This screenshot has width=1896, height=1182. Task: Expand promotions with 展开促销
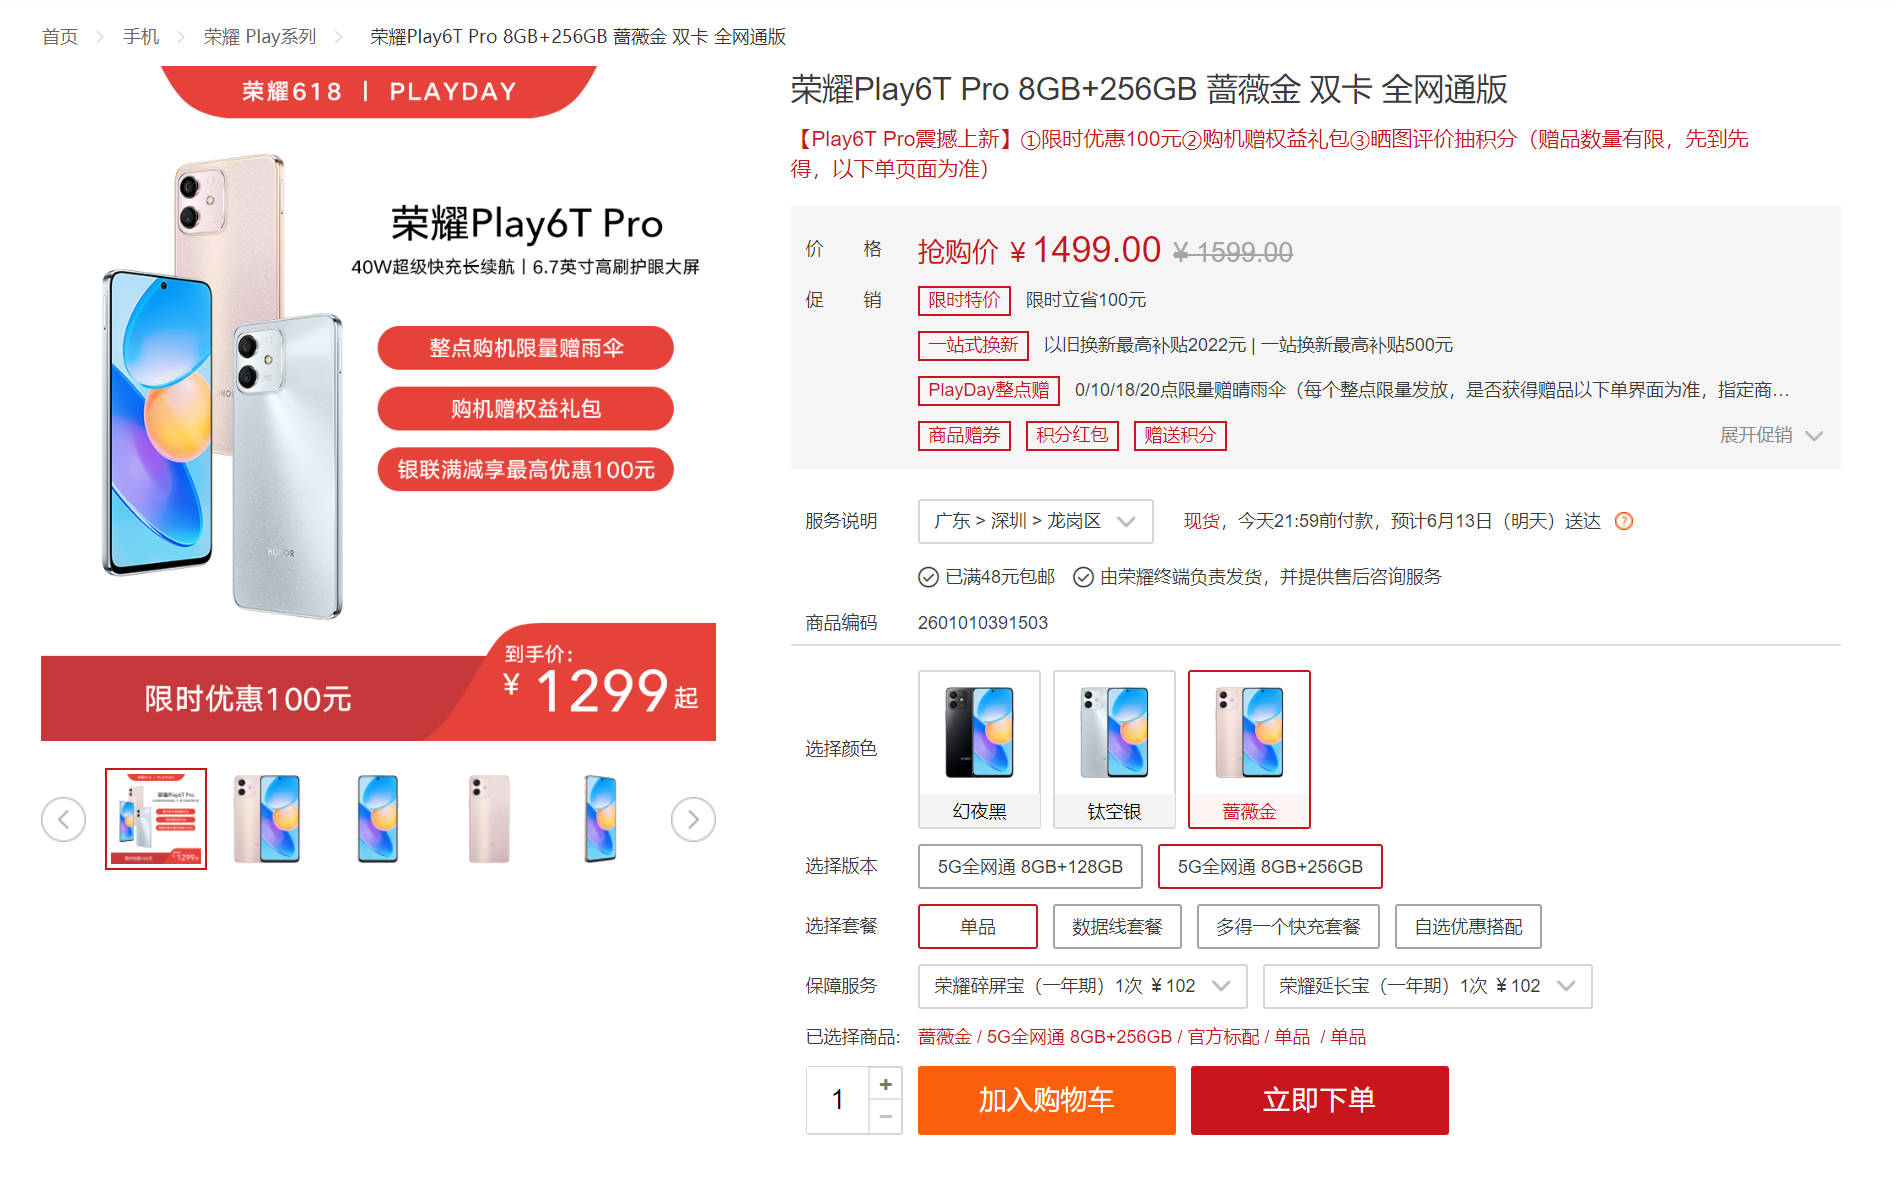[1771, 435]
